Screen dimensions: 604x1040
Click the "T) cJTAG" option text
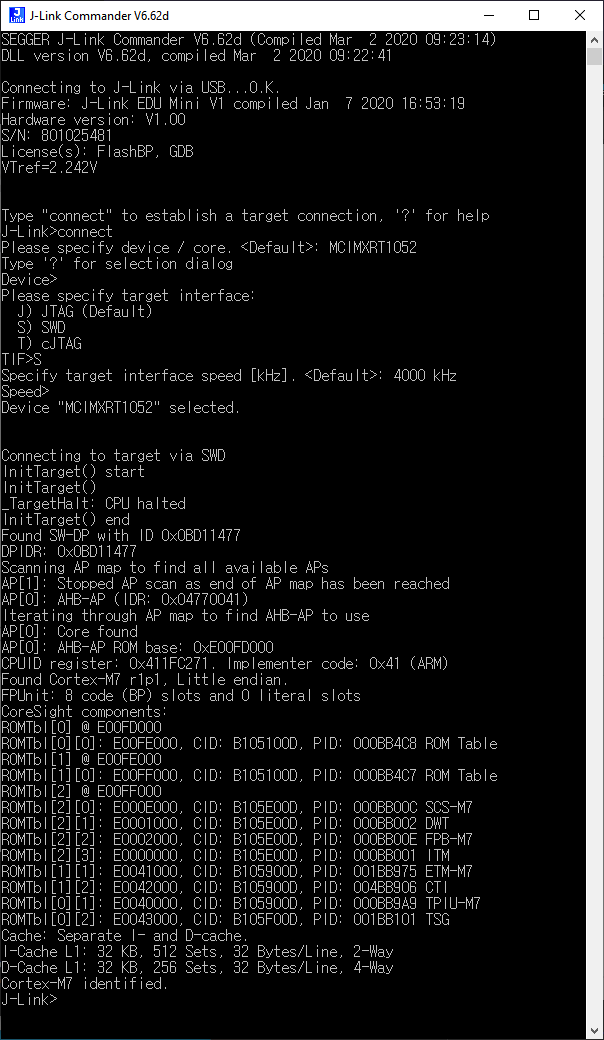coord(50,344)
